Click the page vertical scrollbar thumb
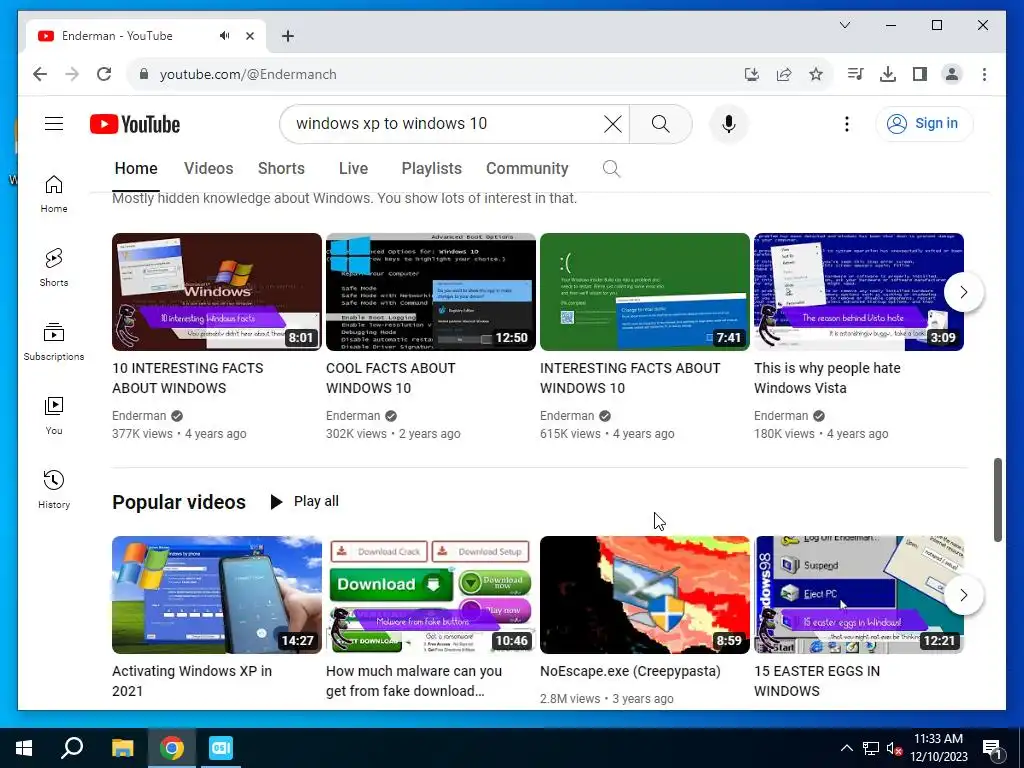The image size is (1024, 768). (x=997, y=500)
